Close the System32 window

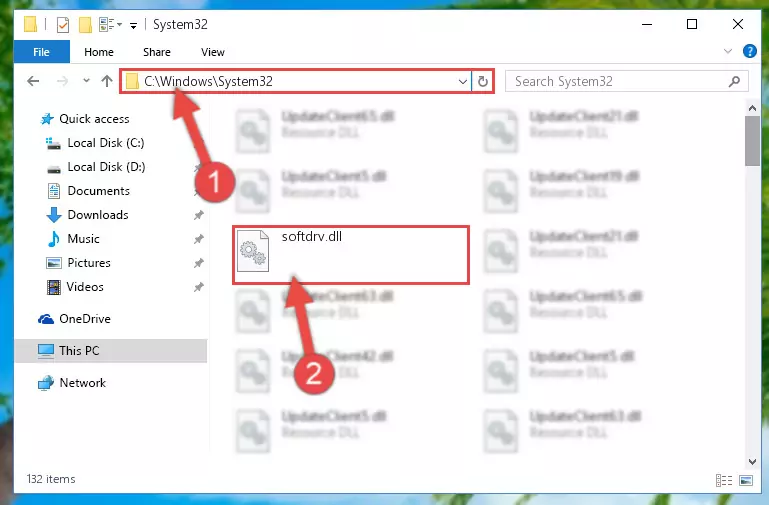[738, 24]
